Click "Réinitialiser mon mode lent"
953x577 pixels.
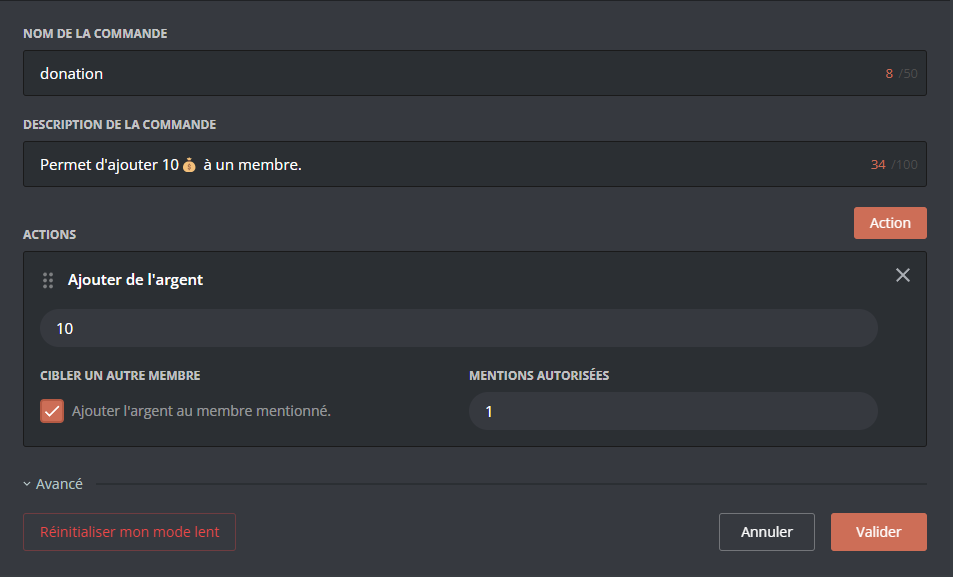pyautogui.click(x=129, y=531)
